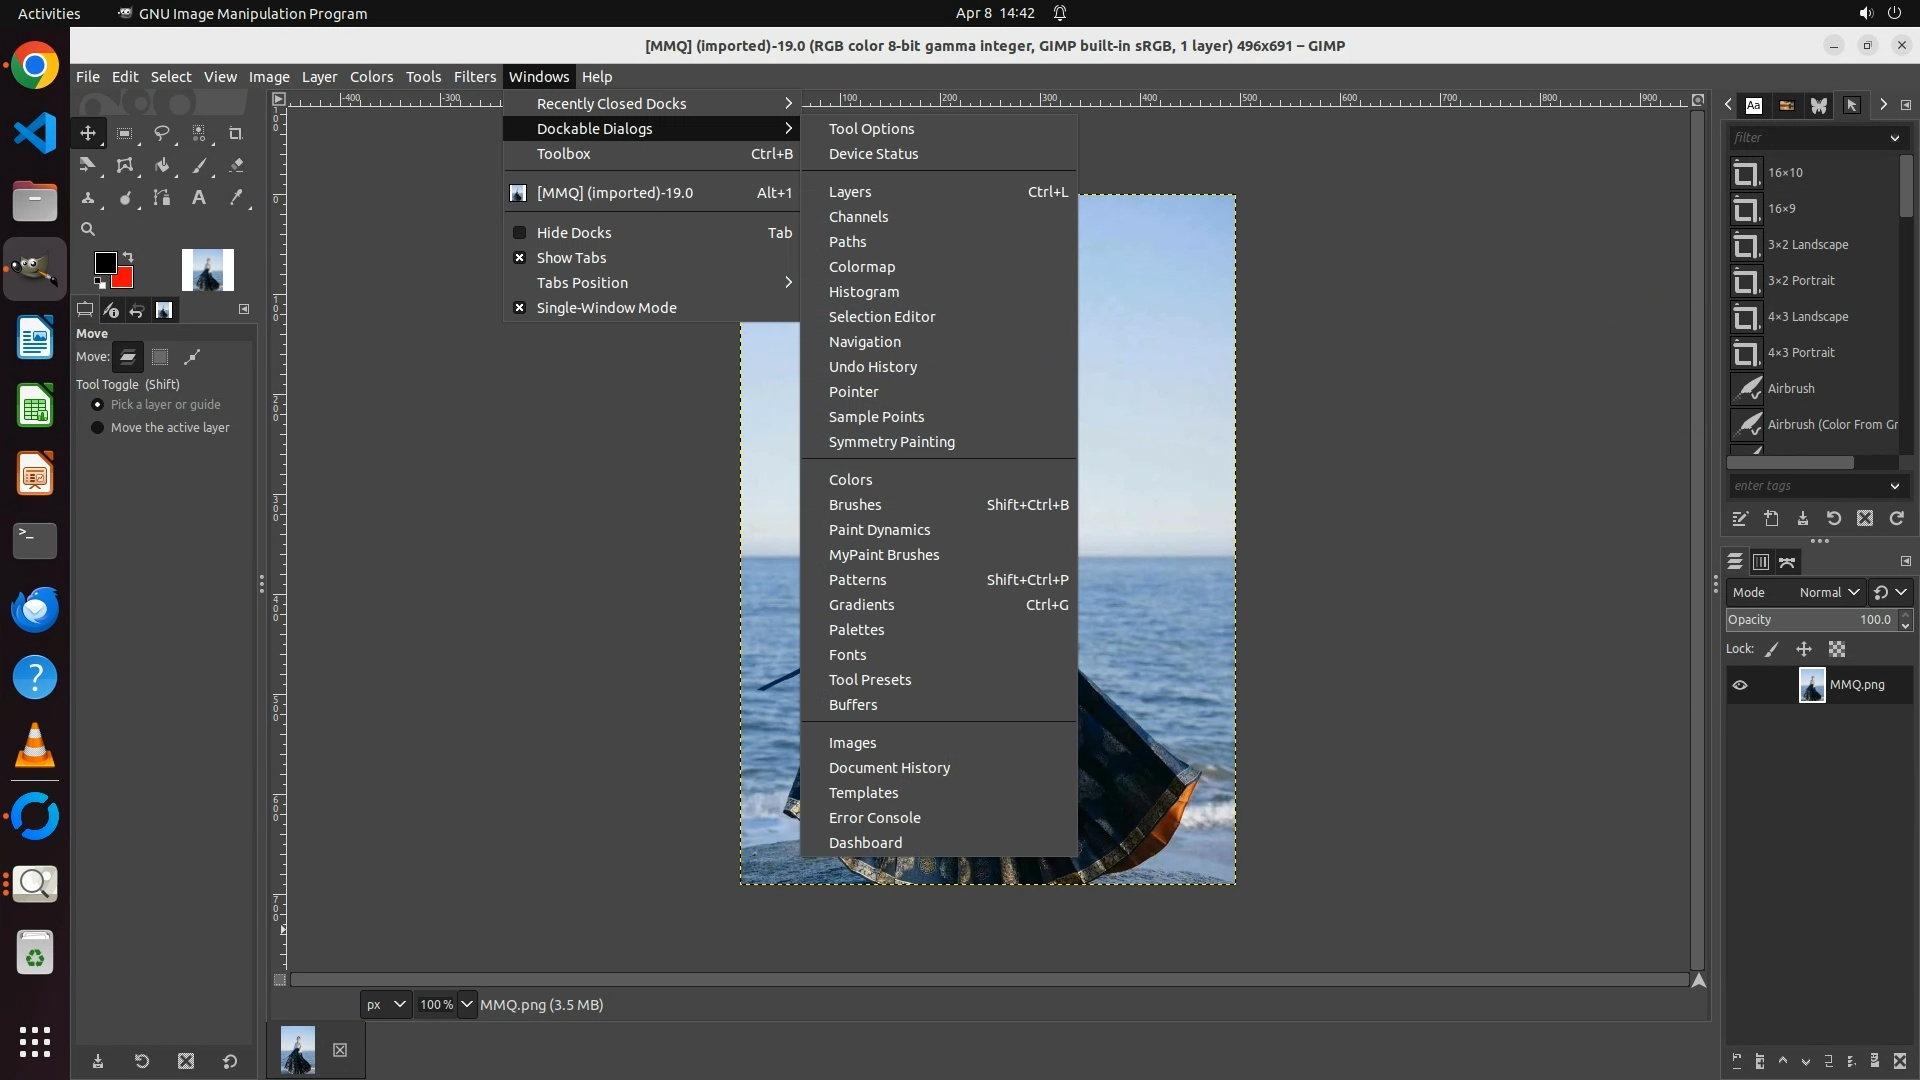Select Move the active layer option
The height and width of the screenshot is (1080, 1920).
tap(98, 428)
